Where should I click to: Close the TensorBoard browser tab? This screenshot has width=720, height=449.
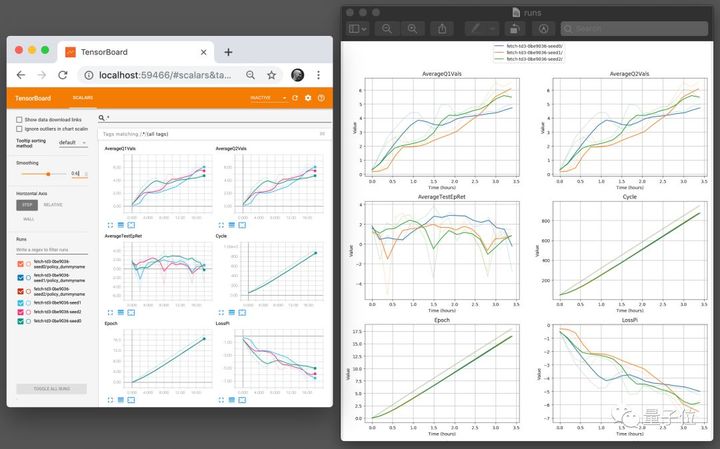click(203, 52)
